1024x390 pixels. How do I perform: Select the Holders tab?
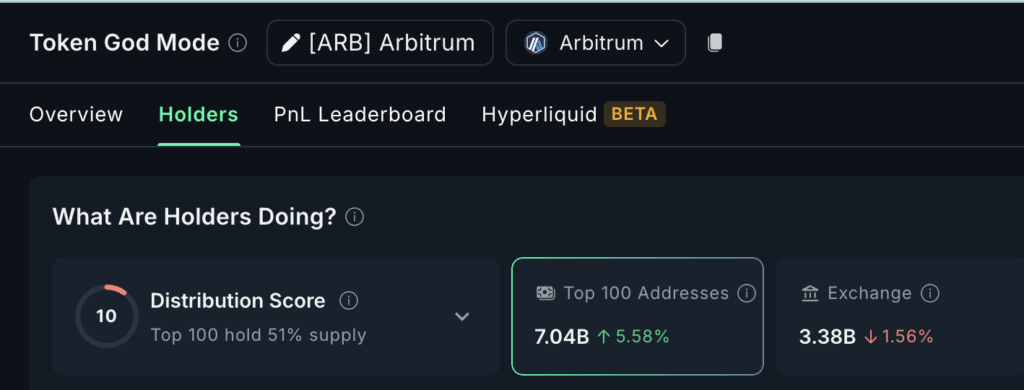coord(199,115)
